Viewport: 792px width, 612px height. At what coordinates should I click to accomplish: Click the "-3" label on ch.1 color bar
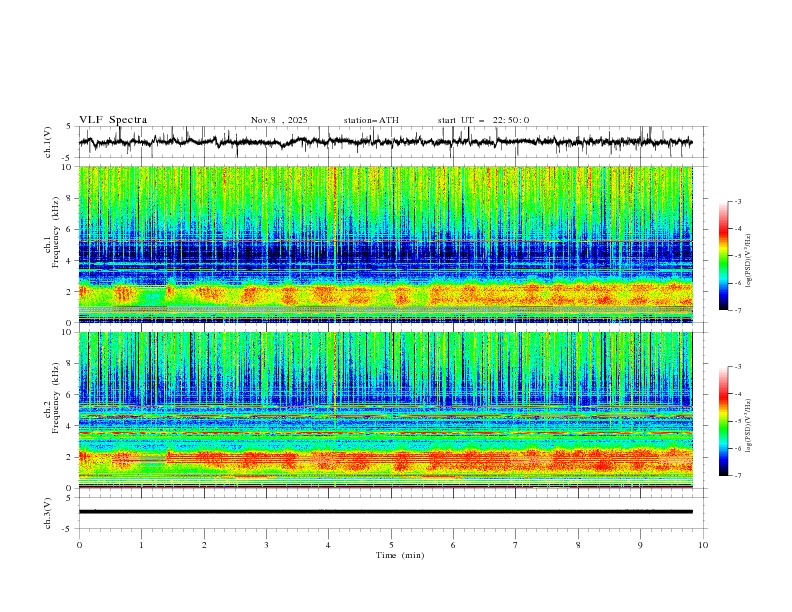tap(737, 201)
